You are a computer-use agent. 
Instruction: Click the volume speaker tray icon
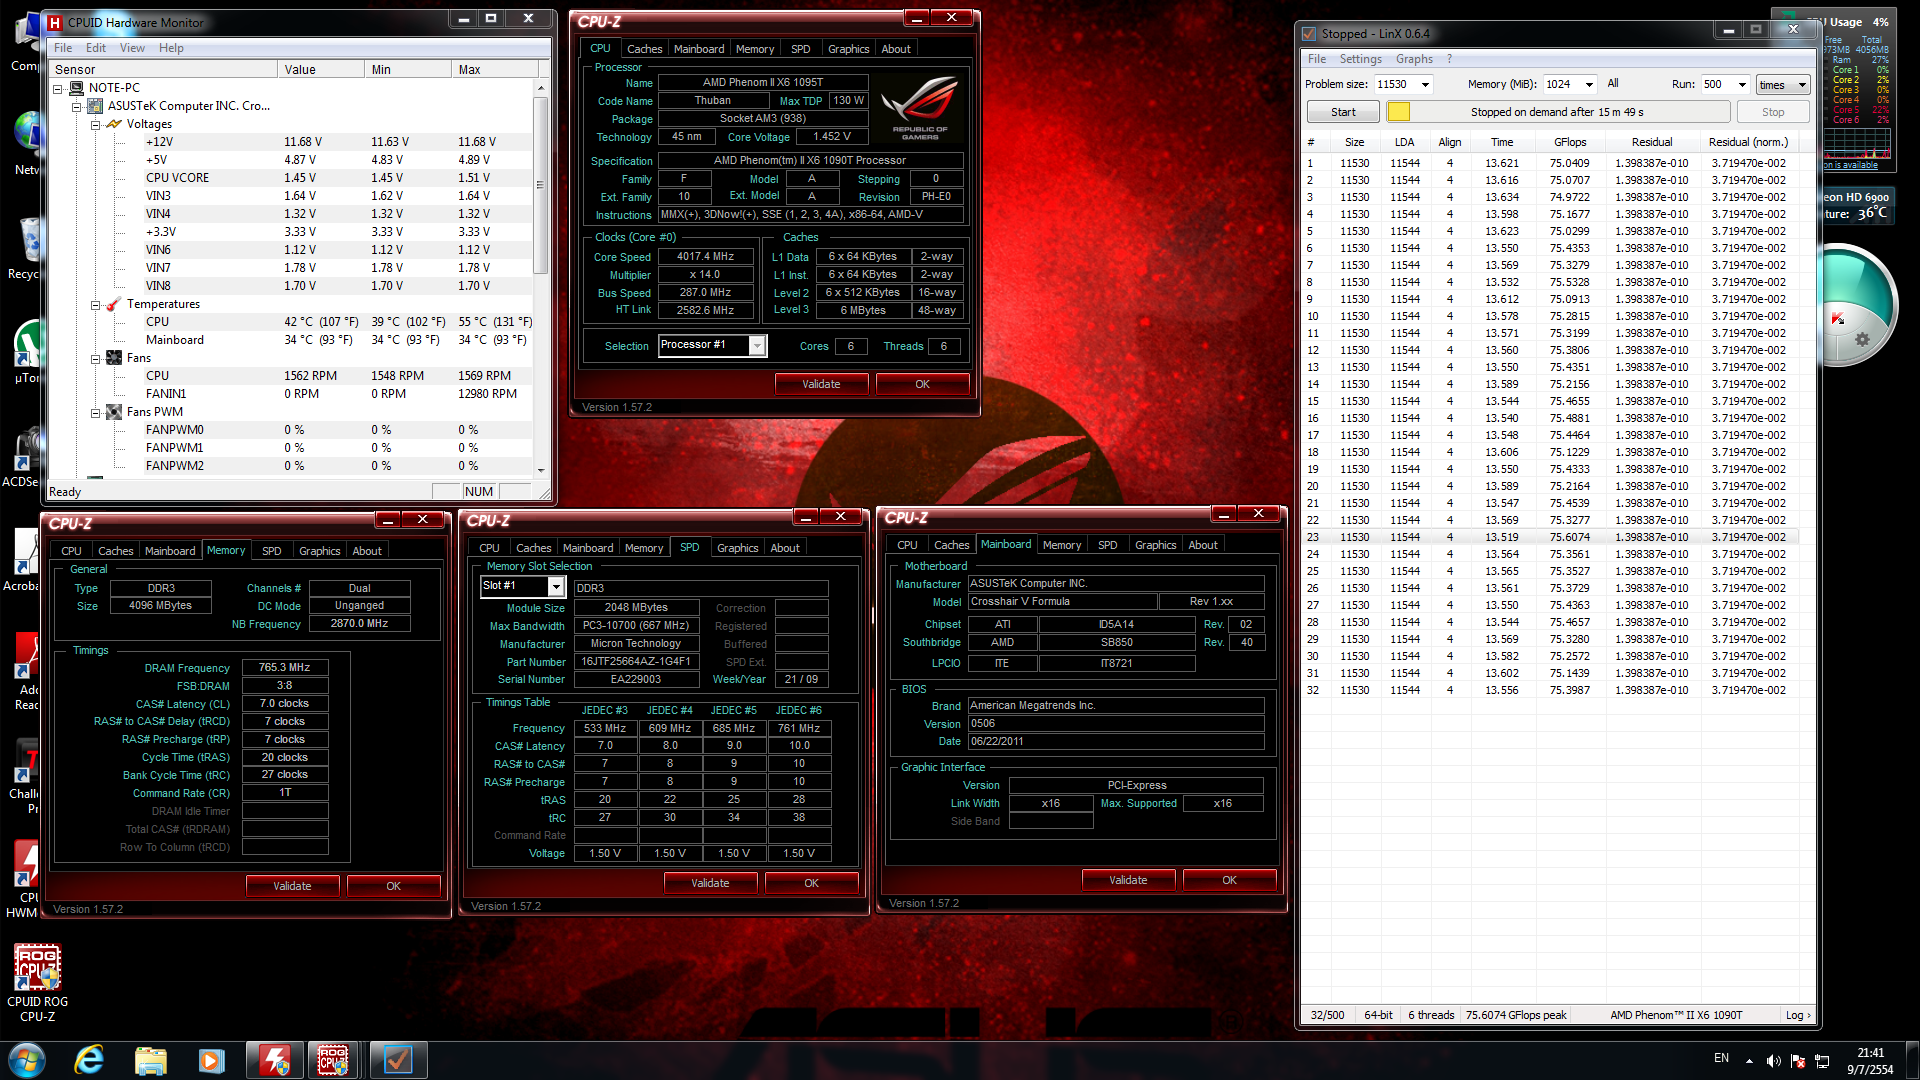click(x=1773, y=1060)
